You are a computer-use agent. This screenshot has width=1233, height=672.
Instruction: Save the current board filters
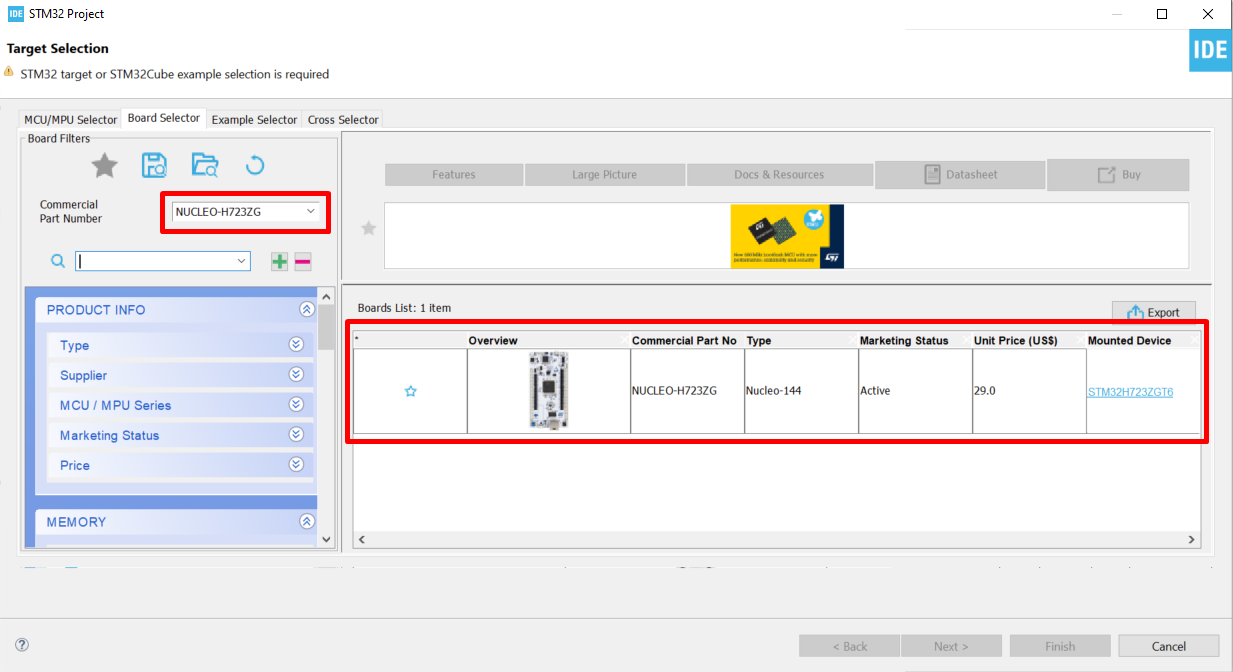154,165
